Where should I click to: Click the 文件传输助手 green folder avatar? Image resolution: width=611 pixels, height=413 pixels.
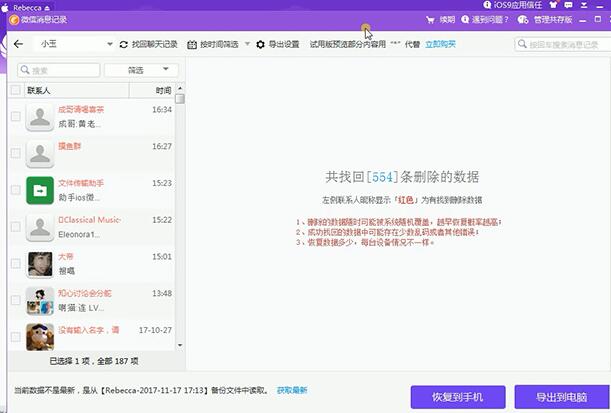[x=40, y=190]
